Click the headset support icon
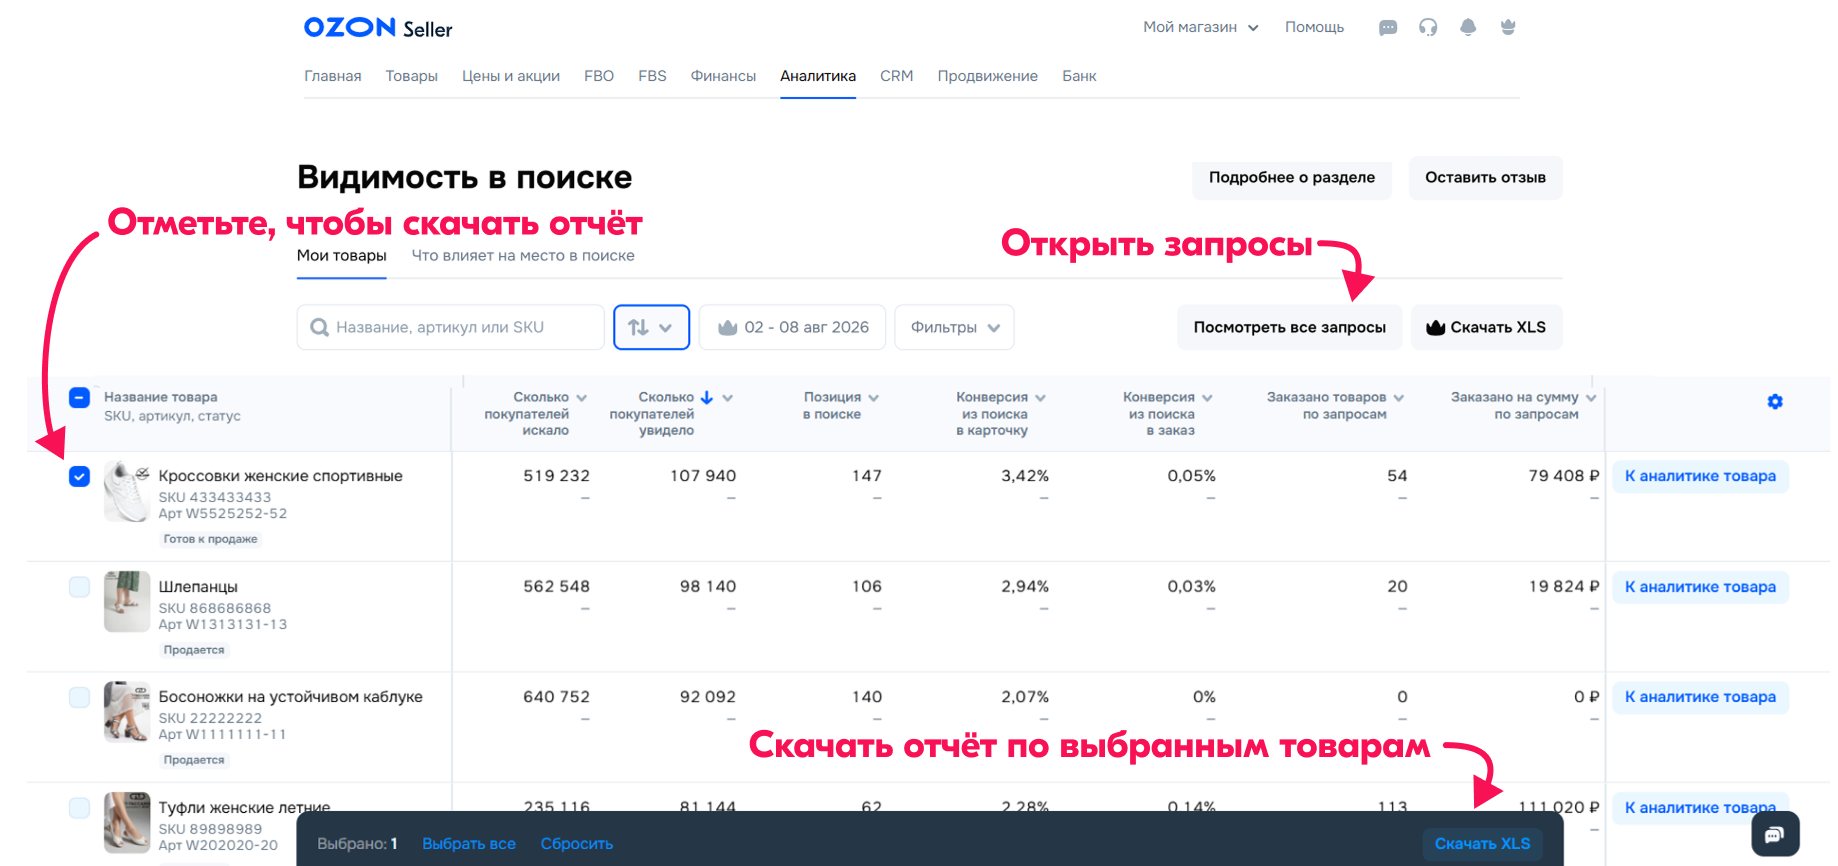The image size is (1838, 866). pos(1428,28)
